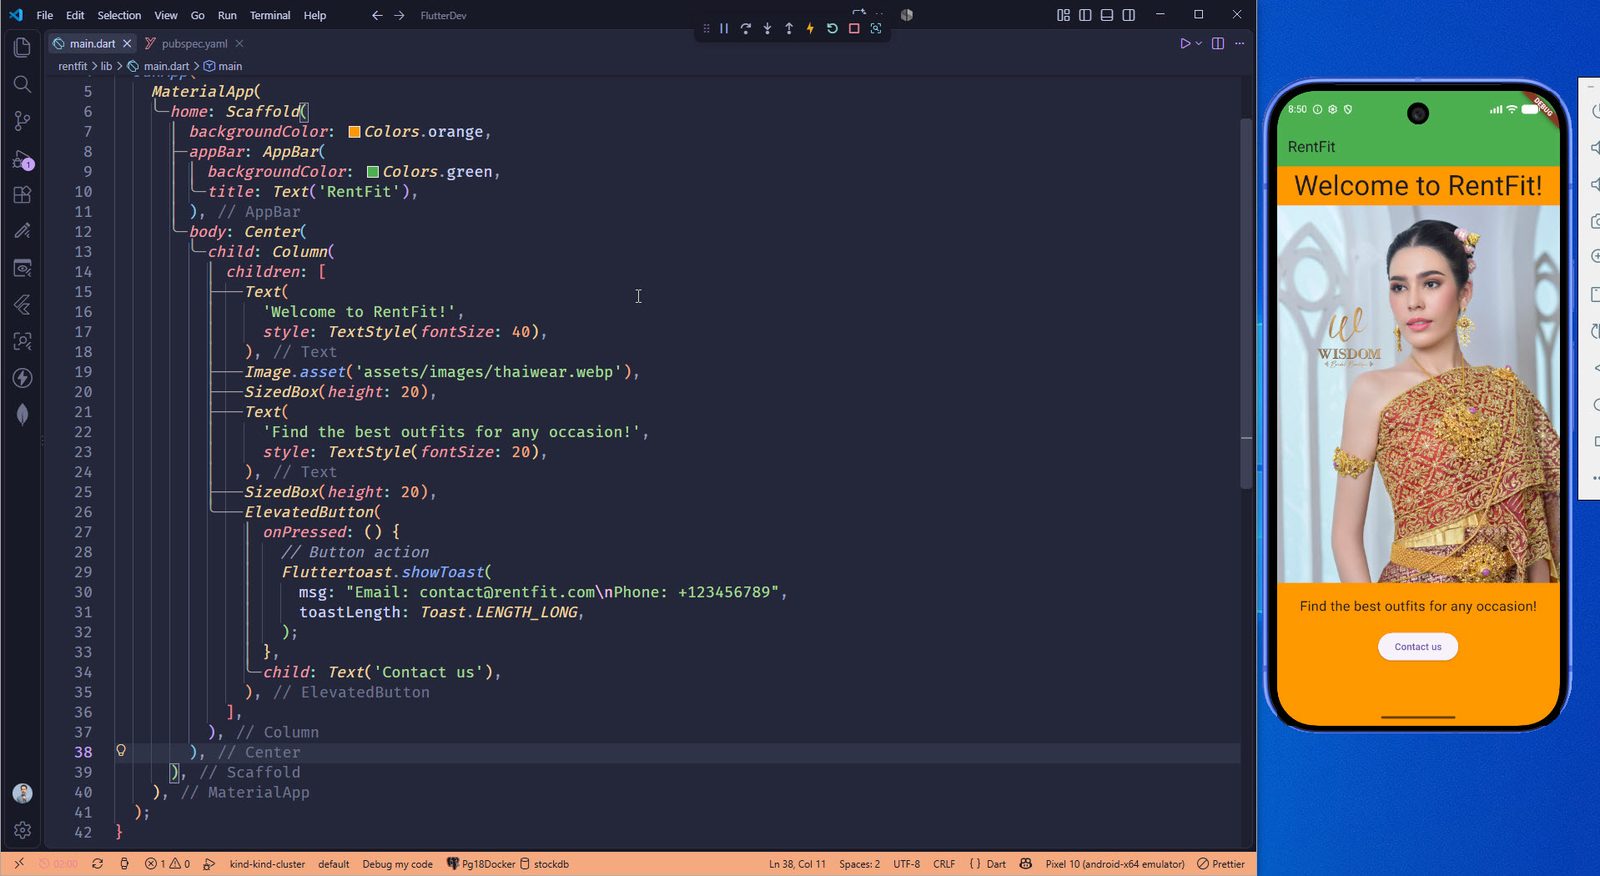
Task: Click the Prettier status item
Action: point(1221,864)
